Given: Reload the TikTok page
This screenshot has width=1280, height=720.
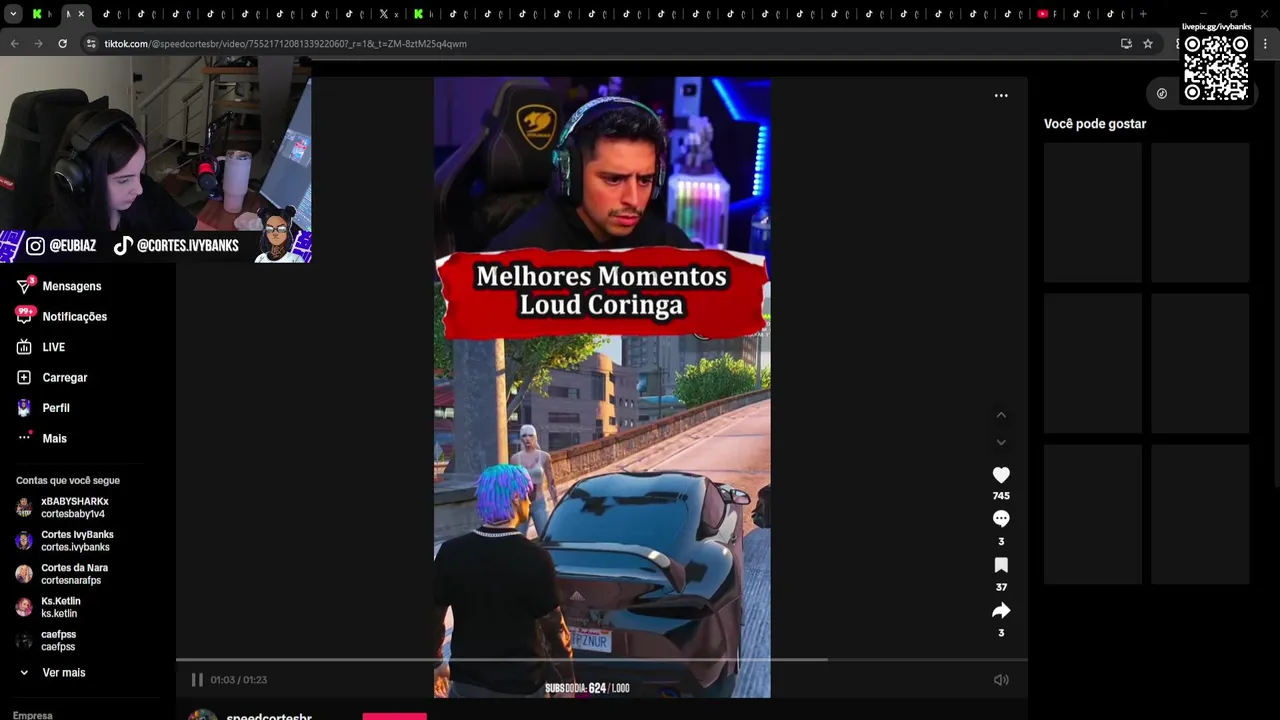Looking at the screenshot, I should click(x=62, y=44).
